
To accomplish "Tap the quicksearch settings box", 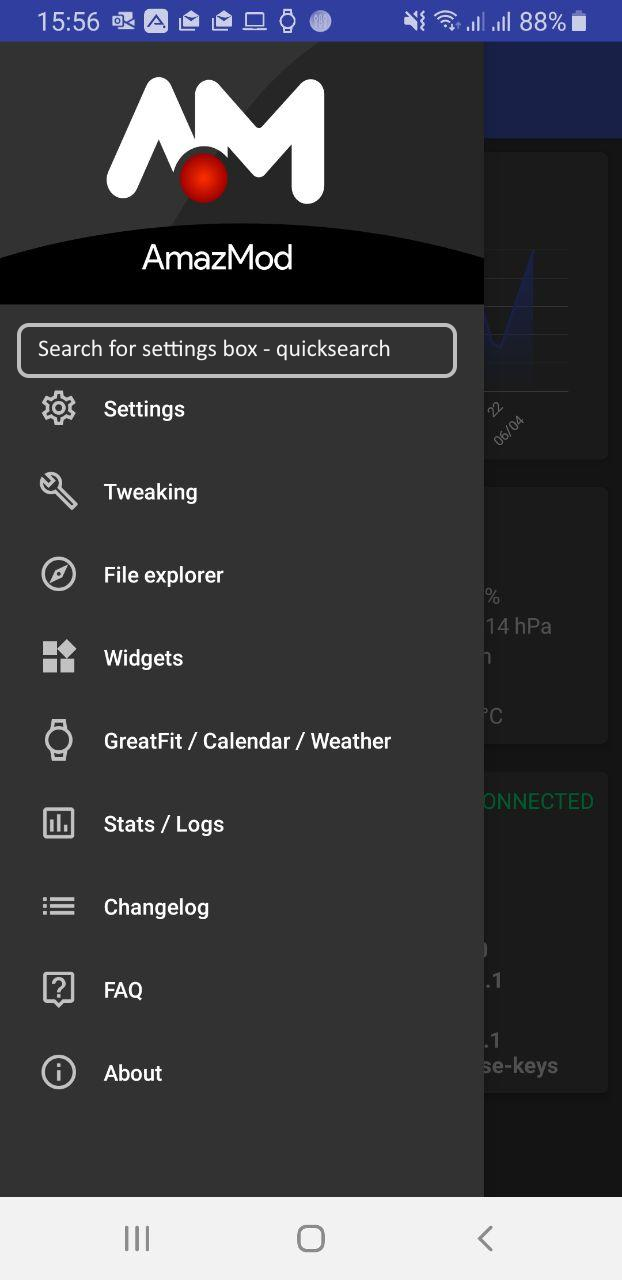I will click(236, 349).
